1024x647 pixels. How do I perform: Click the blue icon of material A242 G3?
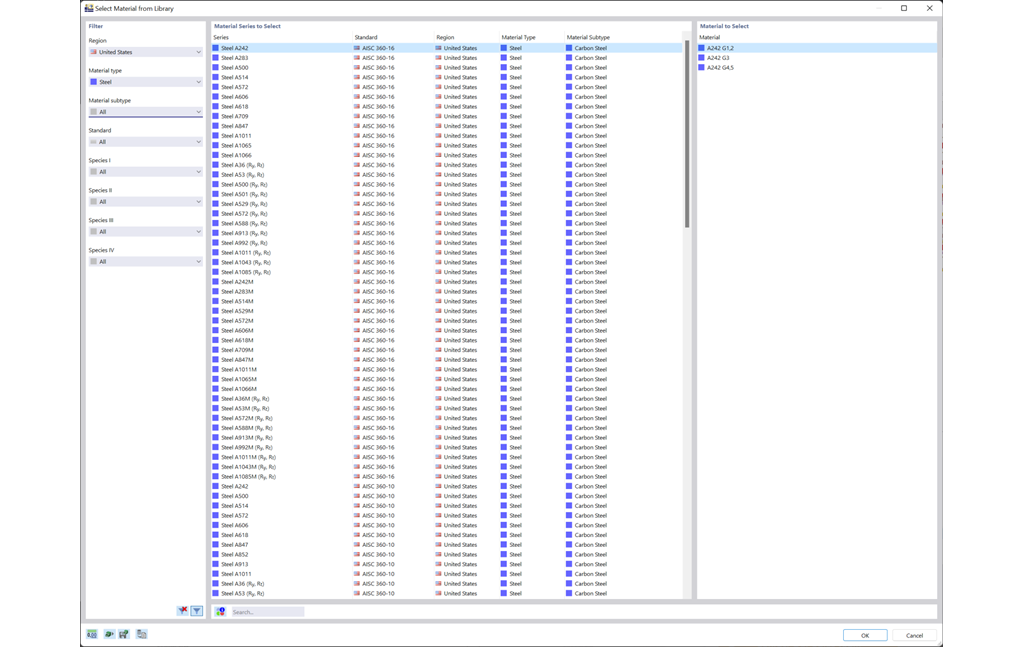click(x=702, y=57)
